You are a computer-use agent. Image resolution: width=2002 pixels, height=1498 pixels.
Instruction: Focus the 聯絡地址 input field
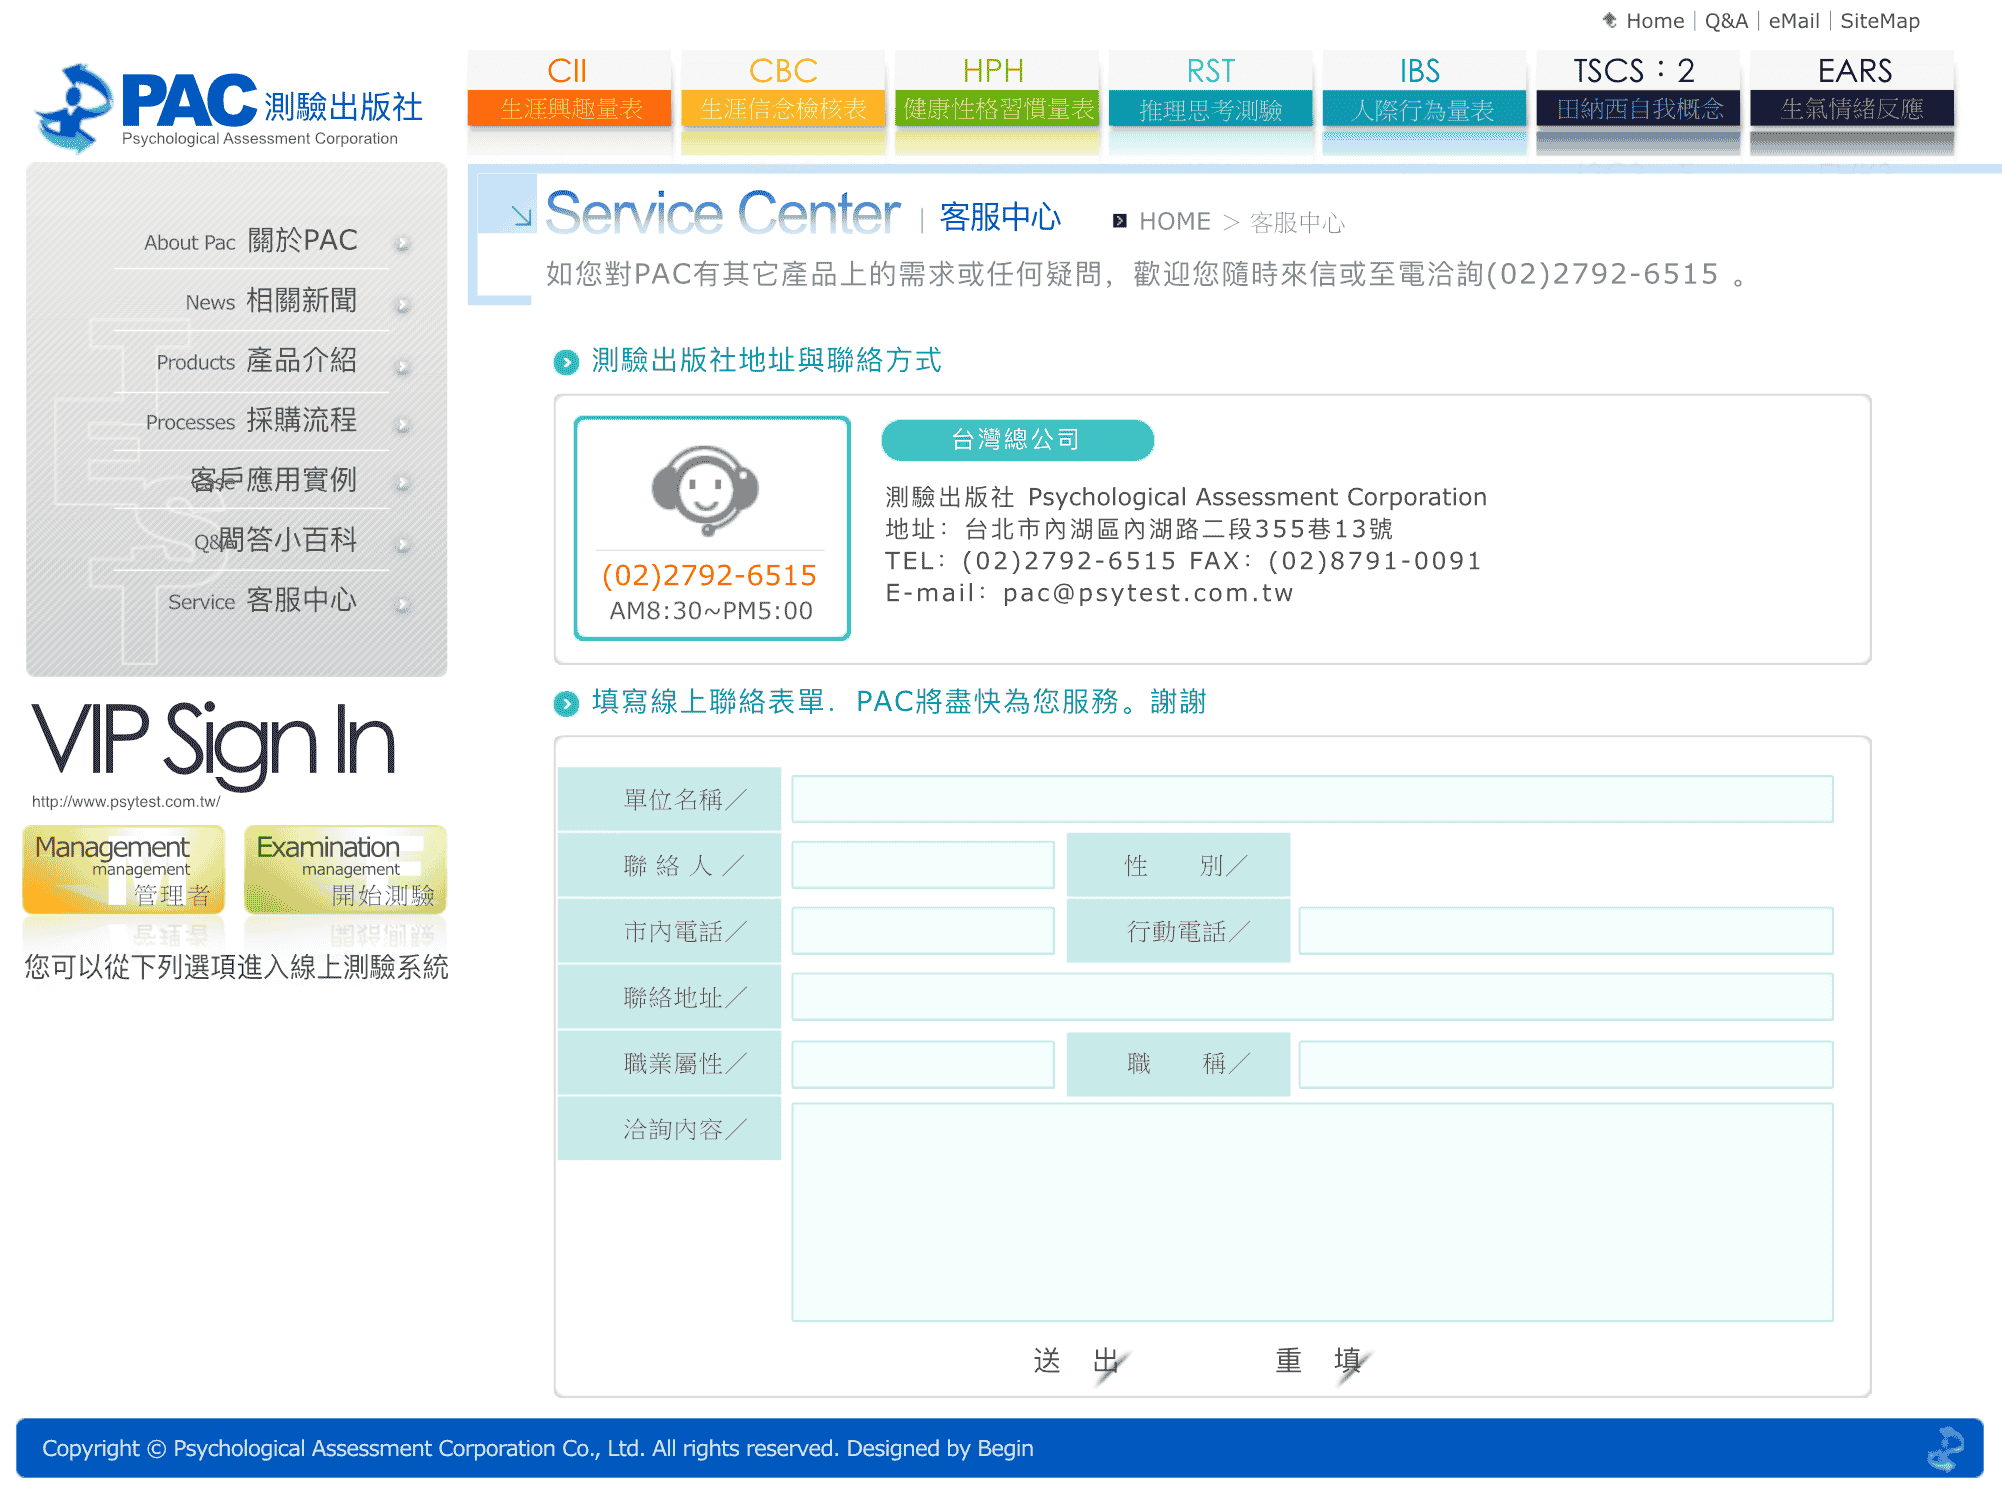(x=1312, y=997)
